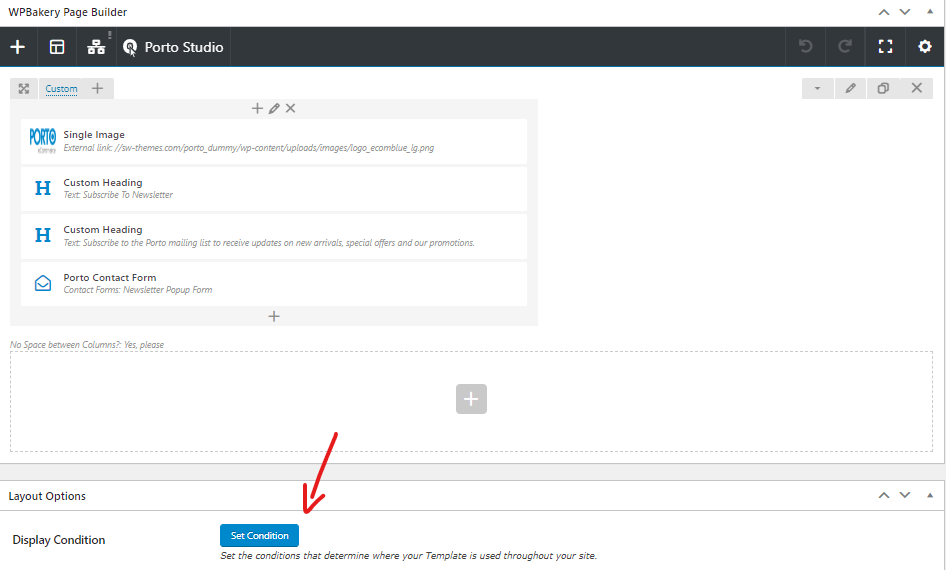
Task: Open Porto Studio
Action: point(173,47)
